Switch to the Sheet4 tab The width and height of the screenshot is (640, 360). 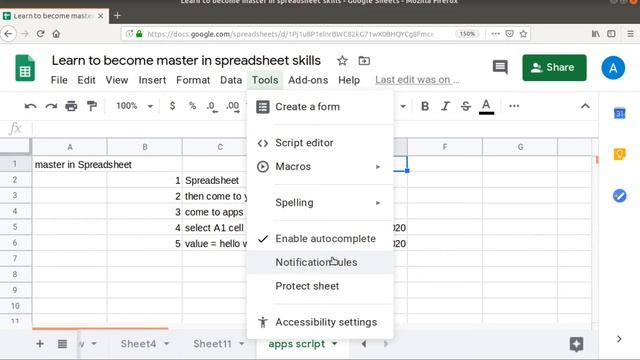(138, 344)
